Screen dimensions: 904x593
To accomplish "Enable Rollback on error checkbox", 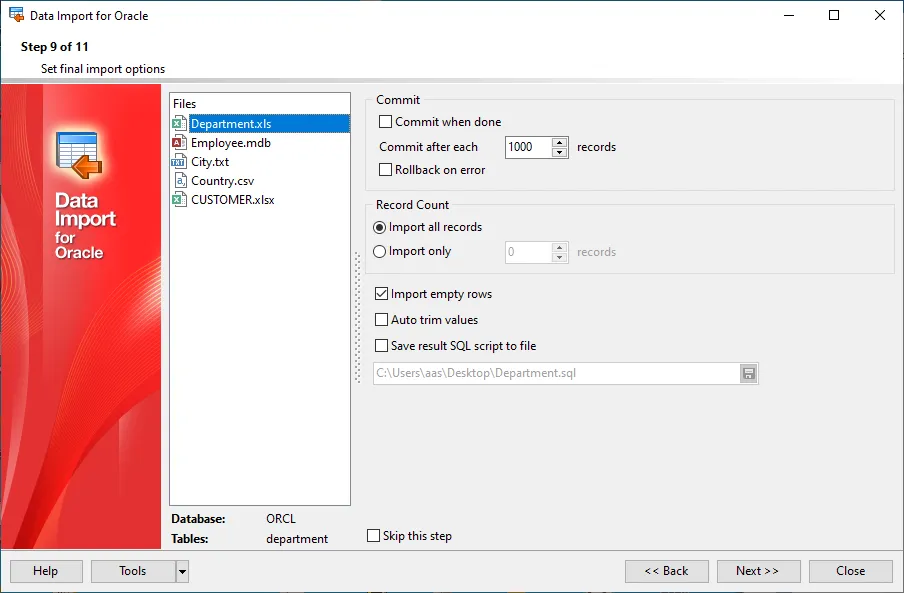I will click(x=385, y=169).
